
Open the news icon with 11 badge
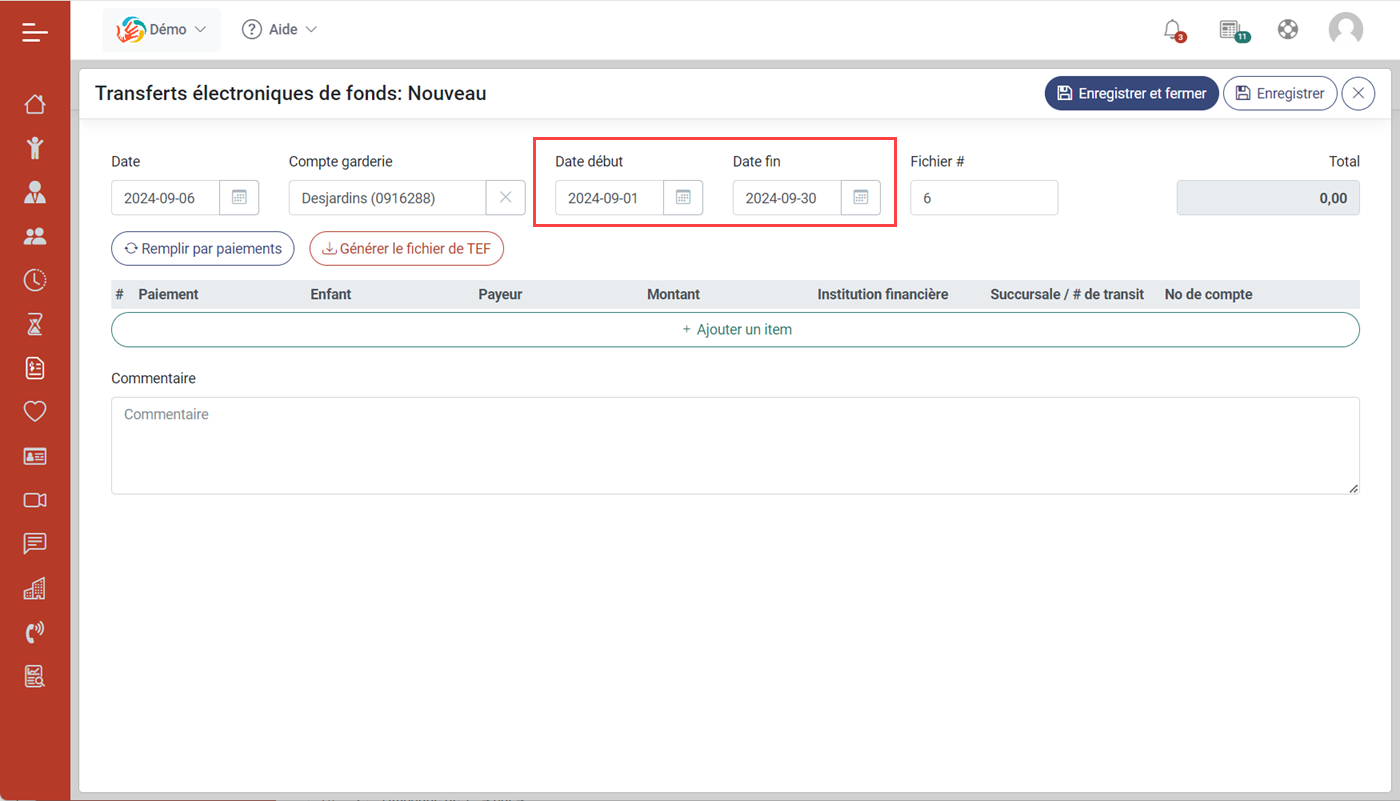coord(1233,30)
